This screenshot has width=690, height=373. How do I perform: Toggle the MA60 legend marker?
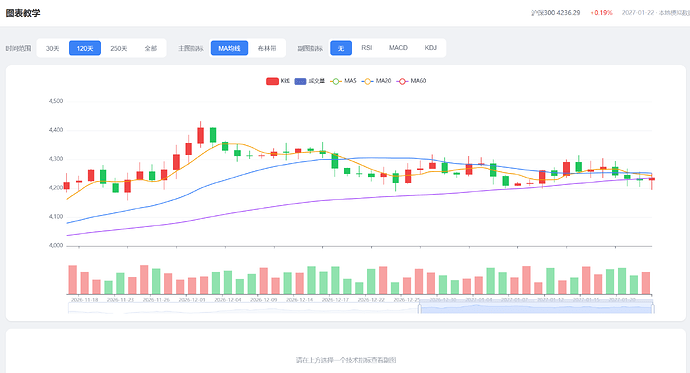pyautogui.click(x=402, y=81)
